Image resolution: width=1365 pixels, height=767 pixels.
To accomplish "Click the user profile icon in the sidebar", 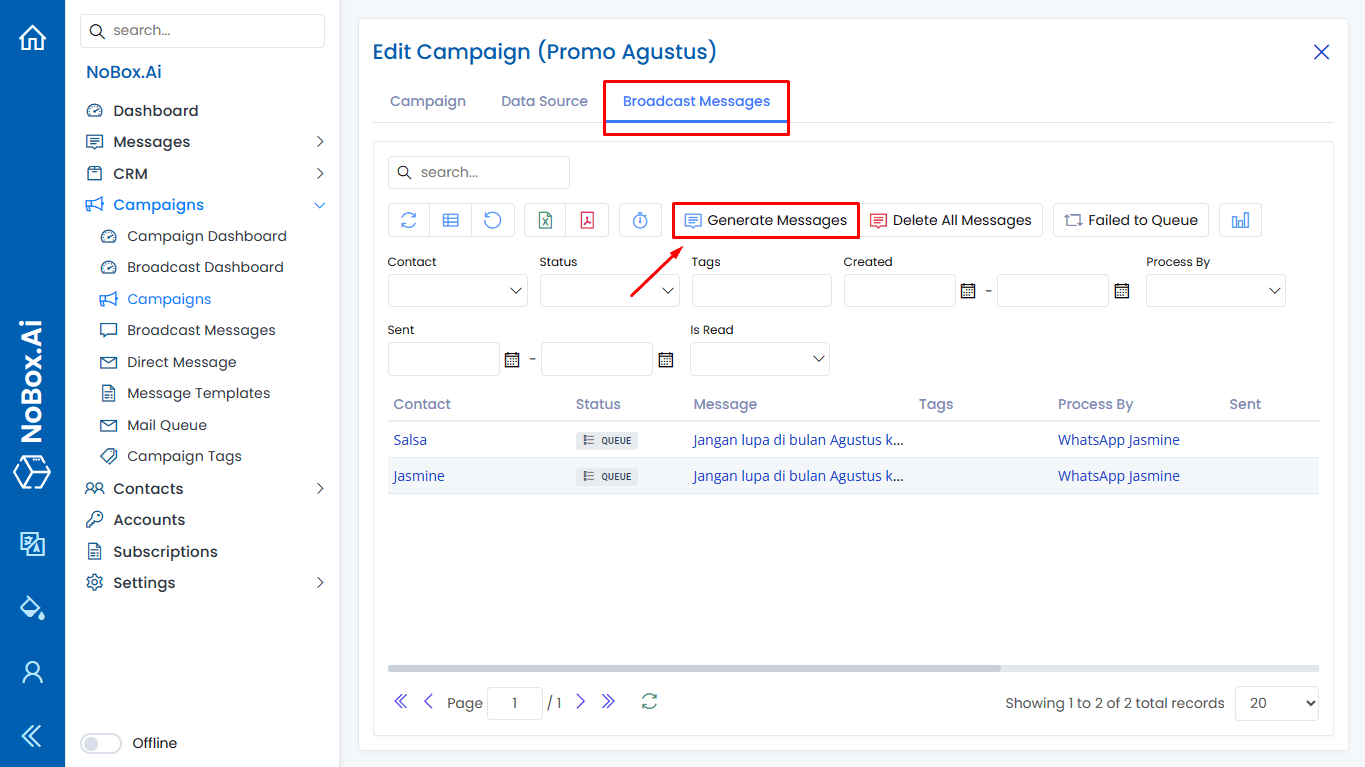I will (x=32, y=672).
